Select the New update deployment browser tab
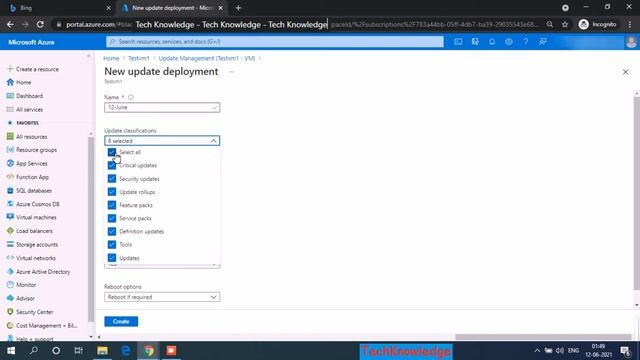The image size is (640, 360). tap(172, 8)
